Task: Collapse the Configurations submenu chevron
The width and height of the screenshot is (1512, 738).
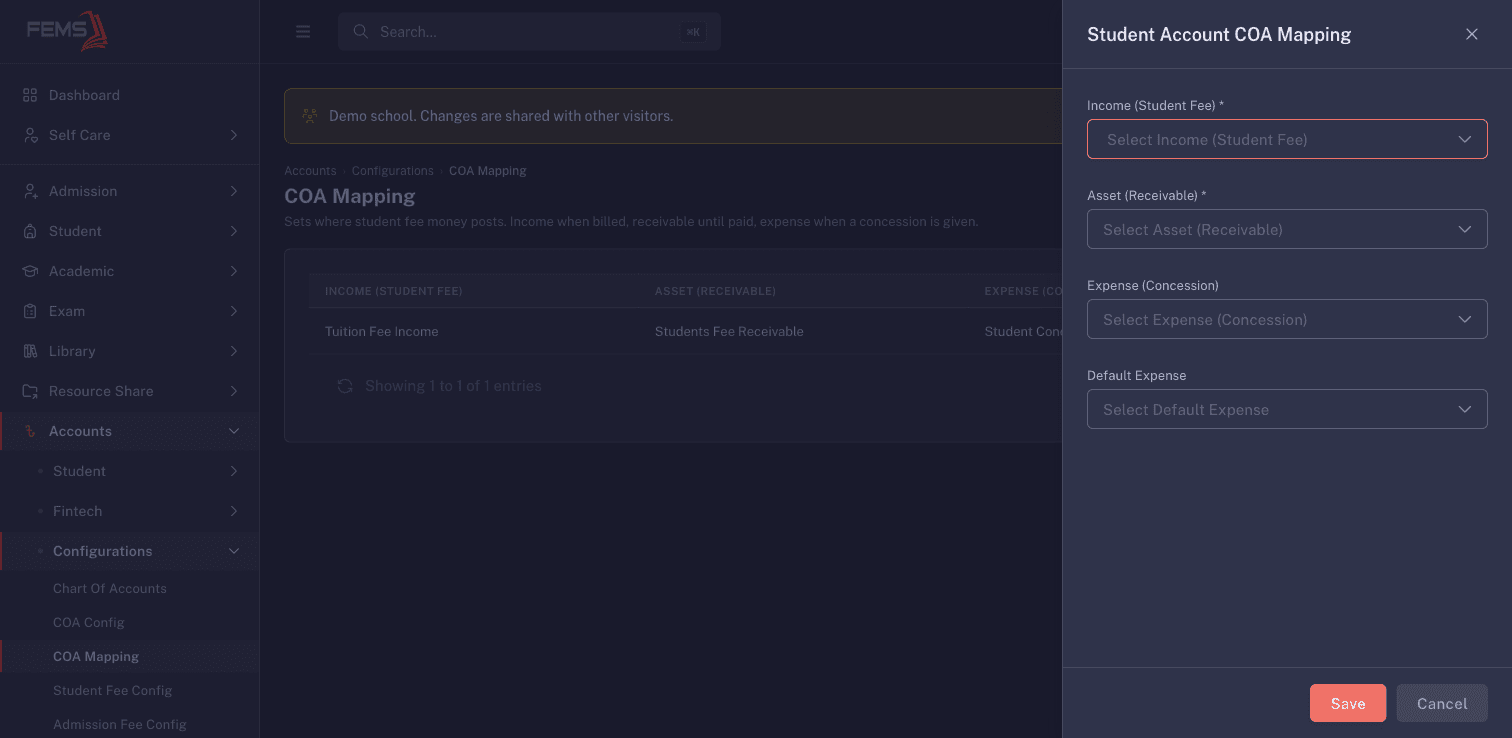Action: [x=234, y=551]
